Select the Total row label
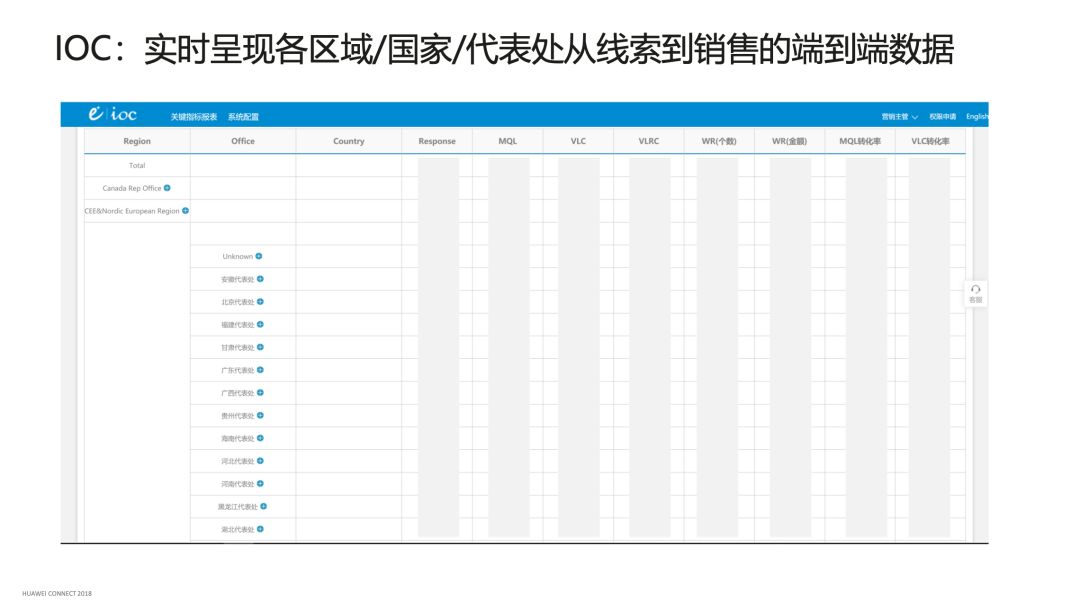 [x=137, y=165]
